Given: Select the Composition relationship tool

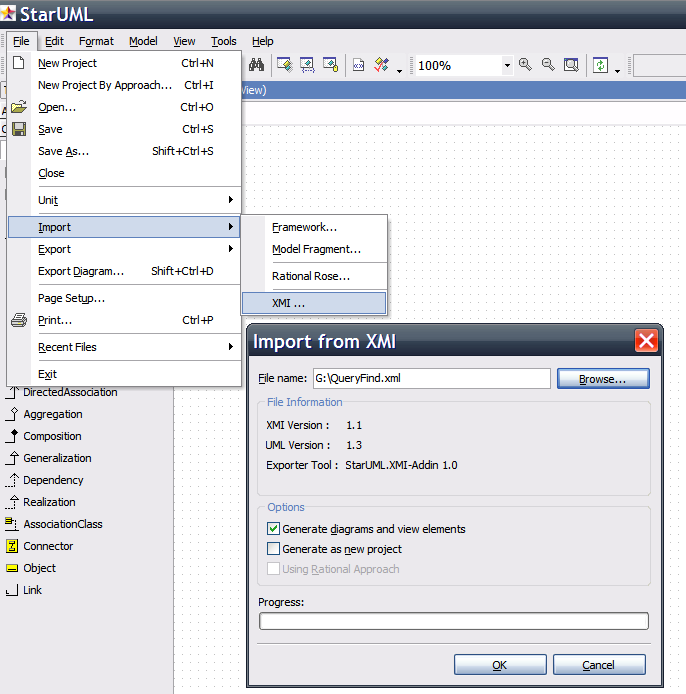Looking at the screenshot, I should 52,436.
